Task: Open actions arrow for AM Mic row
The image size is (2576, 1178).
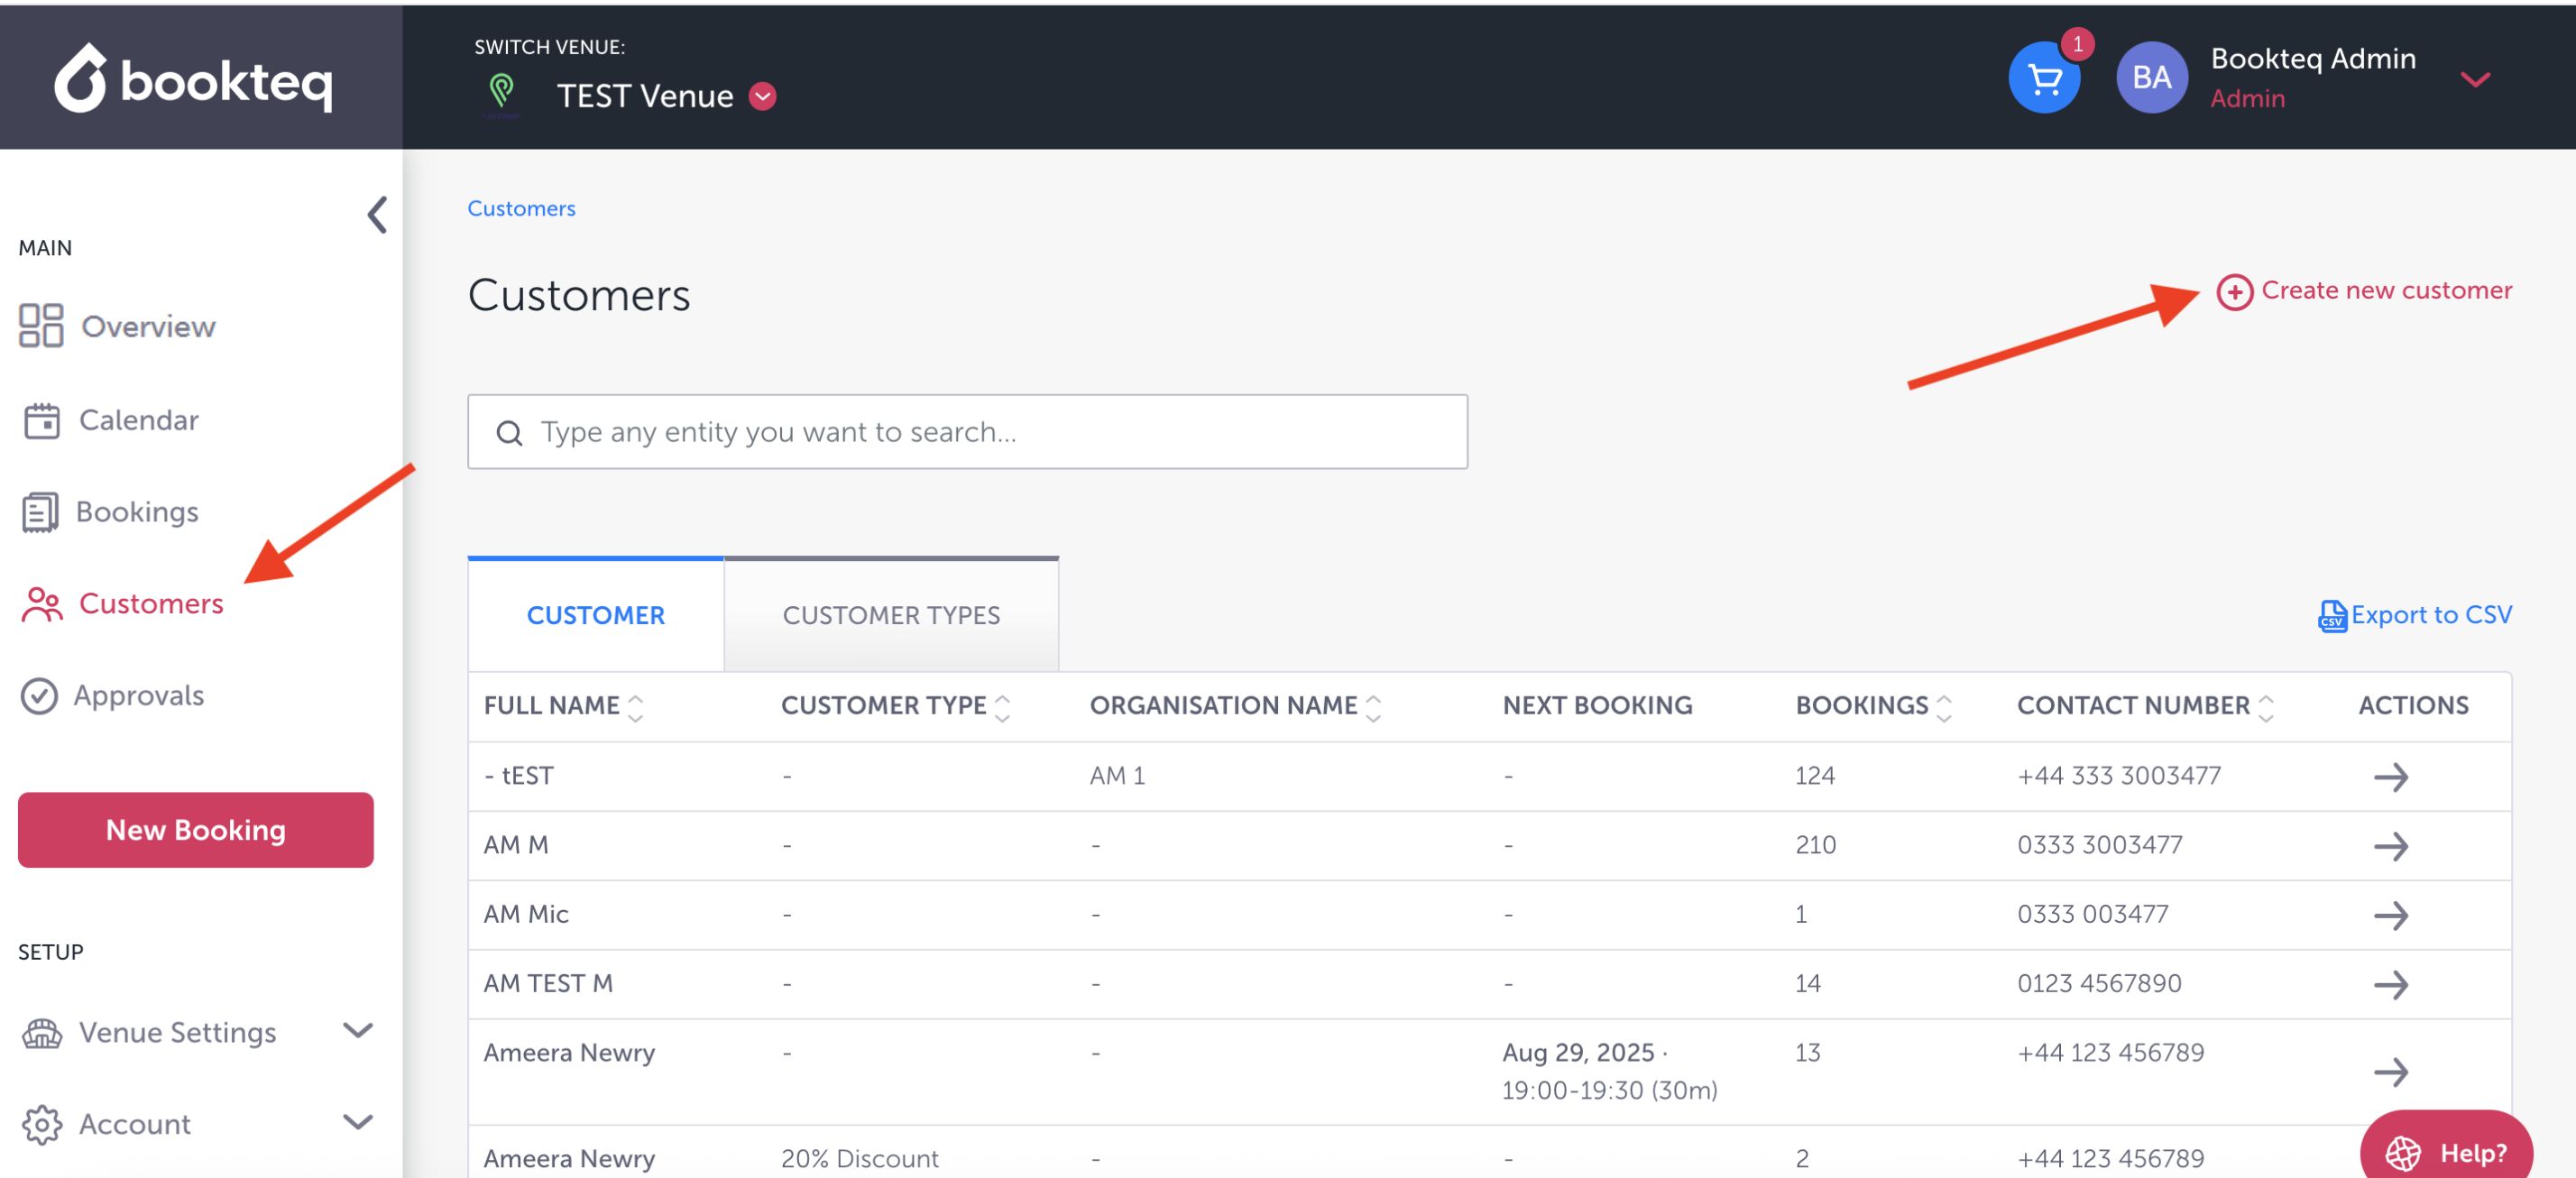Action: pos(2390,915)
